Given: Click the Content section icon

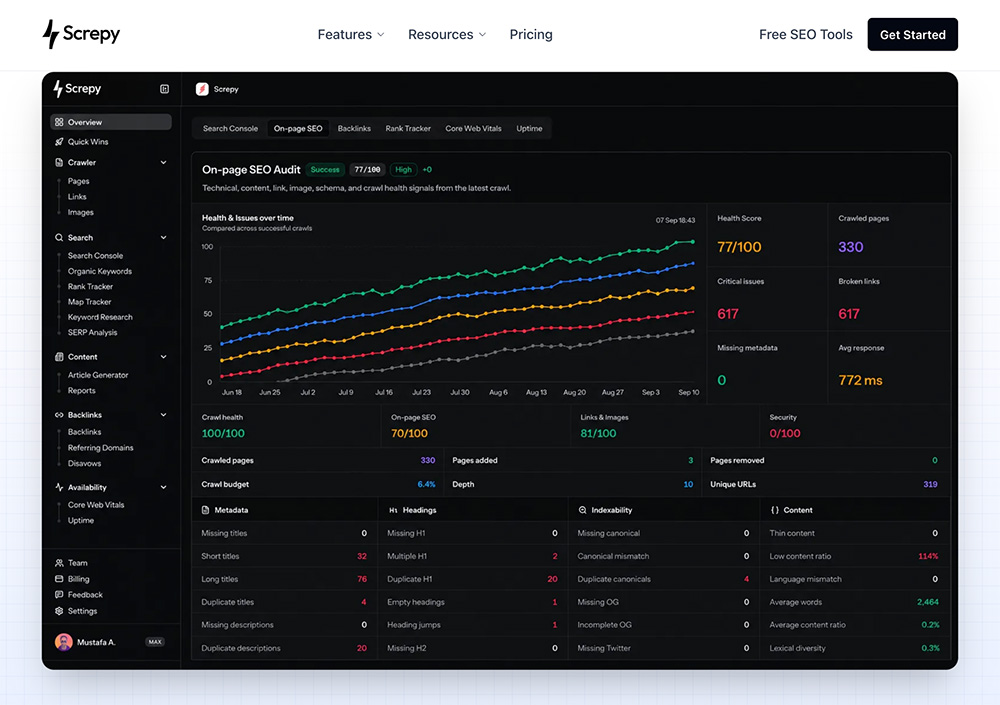Looking at the screenshot, I should coord(59,357).
